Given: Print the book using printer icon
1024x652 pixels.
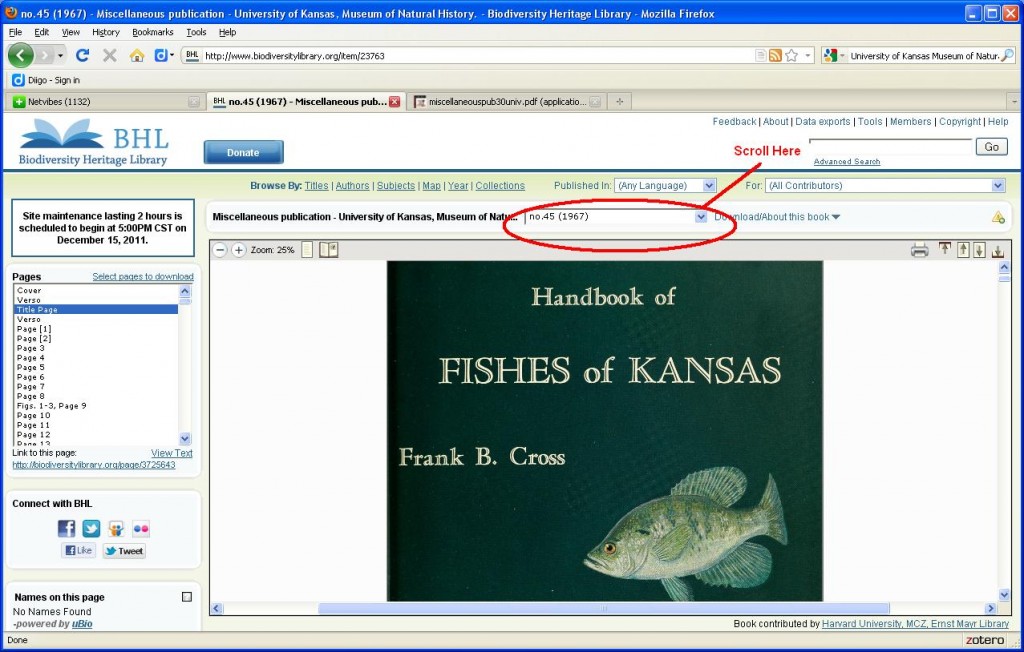Looking at the screenshot, I should [x=920, y=250].
